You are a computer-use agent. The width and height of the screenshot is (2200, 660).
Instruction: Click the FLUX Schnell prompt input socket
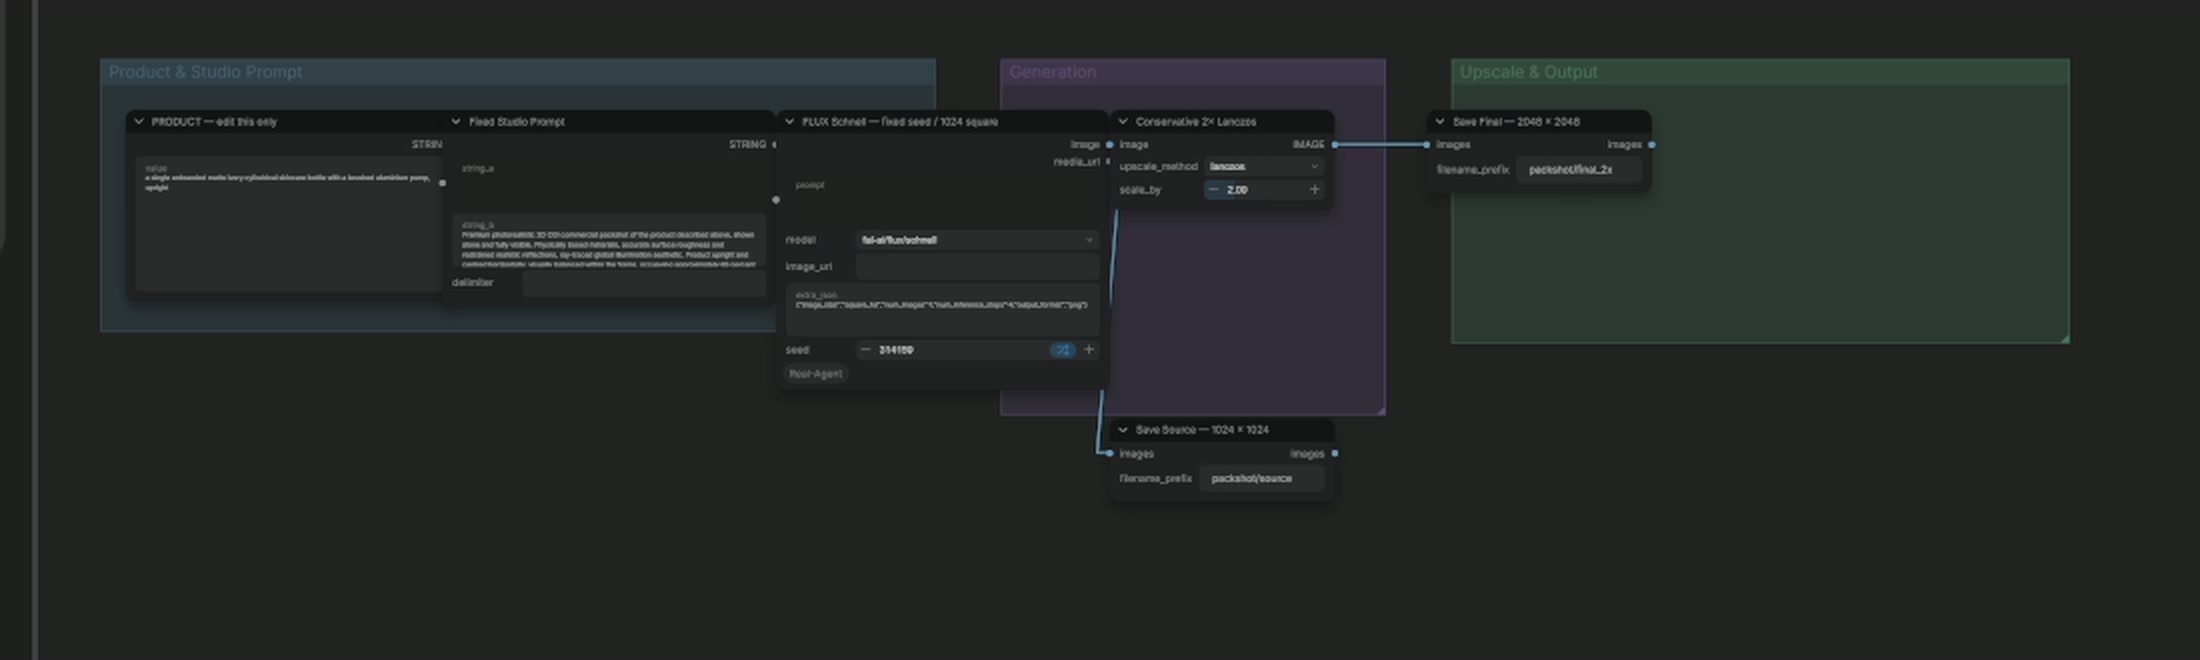click(776, 200)
